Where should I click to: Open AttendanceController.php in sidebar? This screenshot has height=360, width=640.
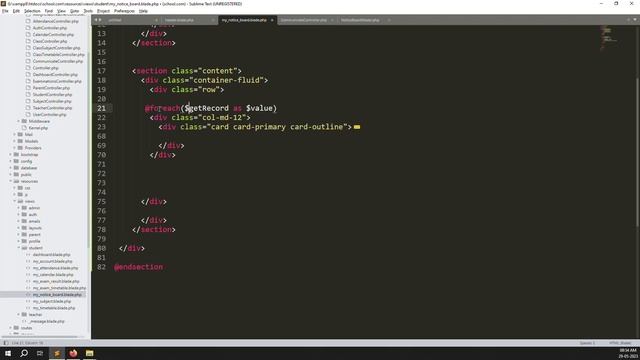coord(55,21)
